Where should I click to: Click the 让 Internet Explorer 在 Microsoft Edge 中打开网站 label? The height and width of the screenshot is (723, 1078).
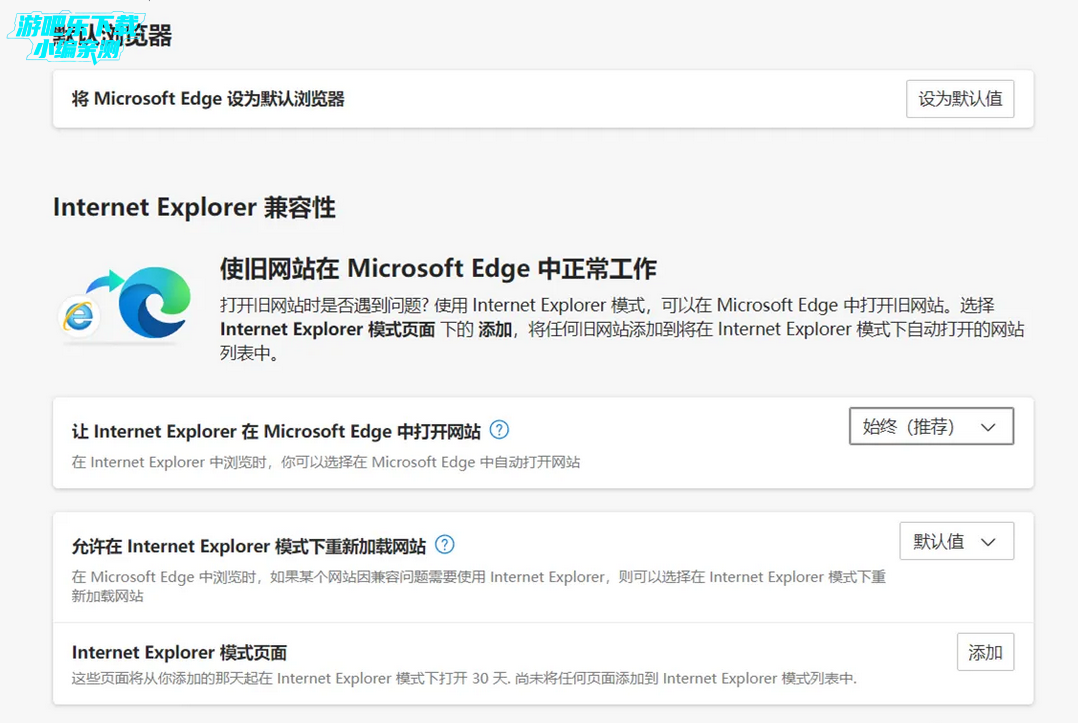(276, 431)
